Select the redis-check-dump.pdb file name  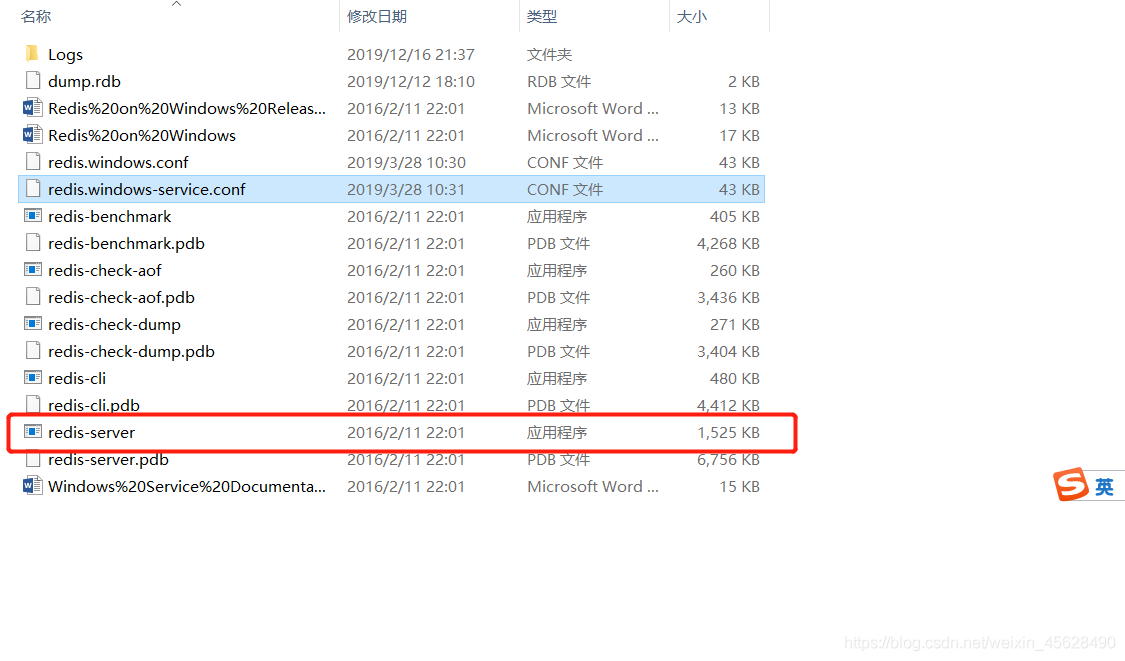(x=131, y=351)
